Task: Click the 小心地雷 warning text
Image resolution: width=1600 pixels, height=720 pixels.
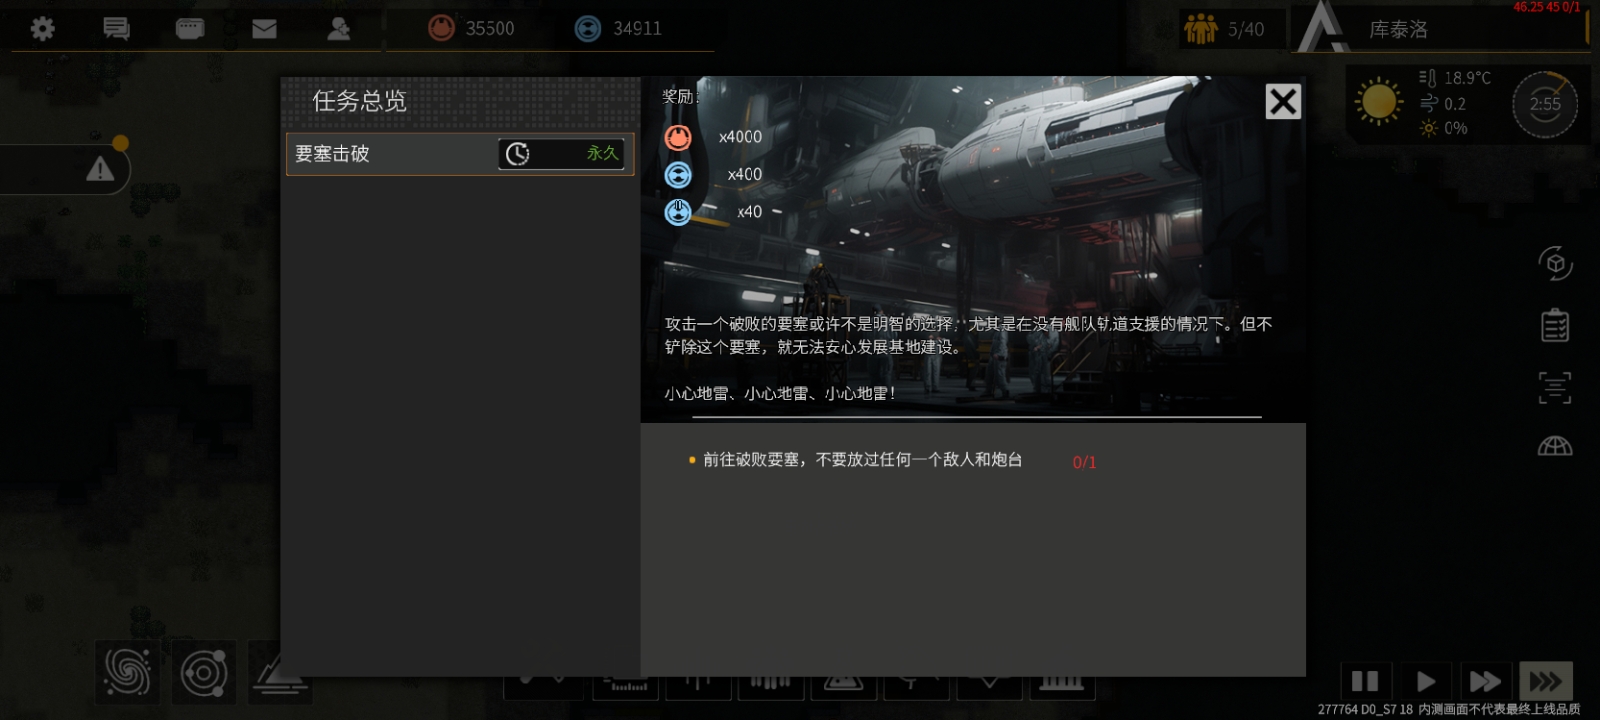Action: tap(780, 394)
